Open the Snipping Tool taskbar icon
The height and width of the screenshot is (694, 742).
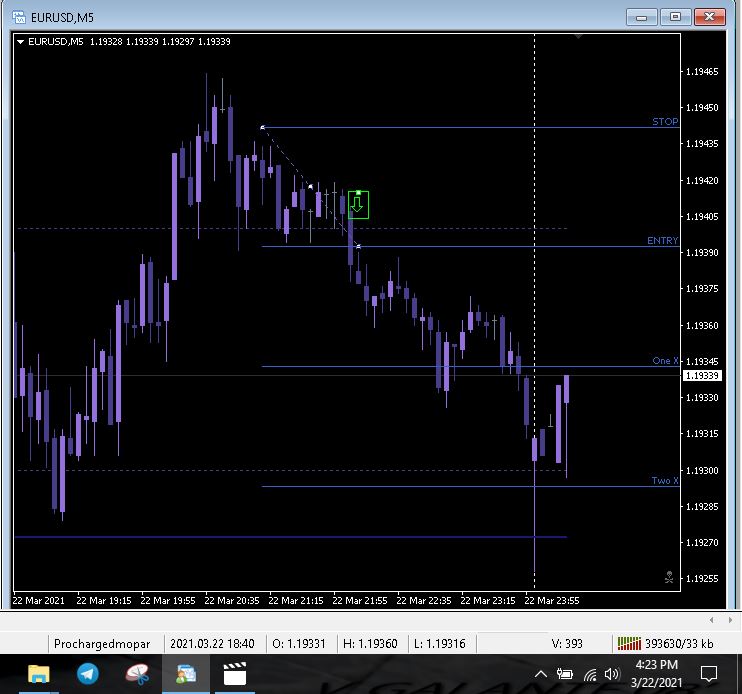(138, 674)
